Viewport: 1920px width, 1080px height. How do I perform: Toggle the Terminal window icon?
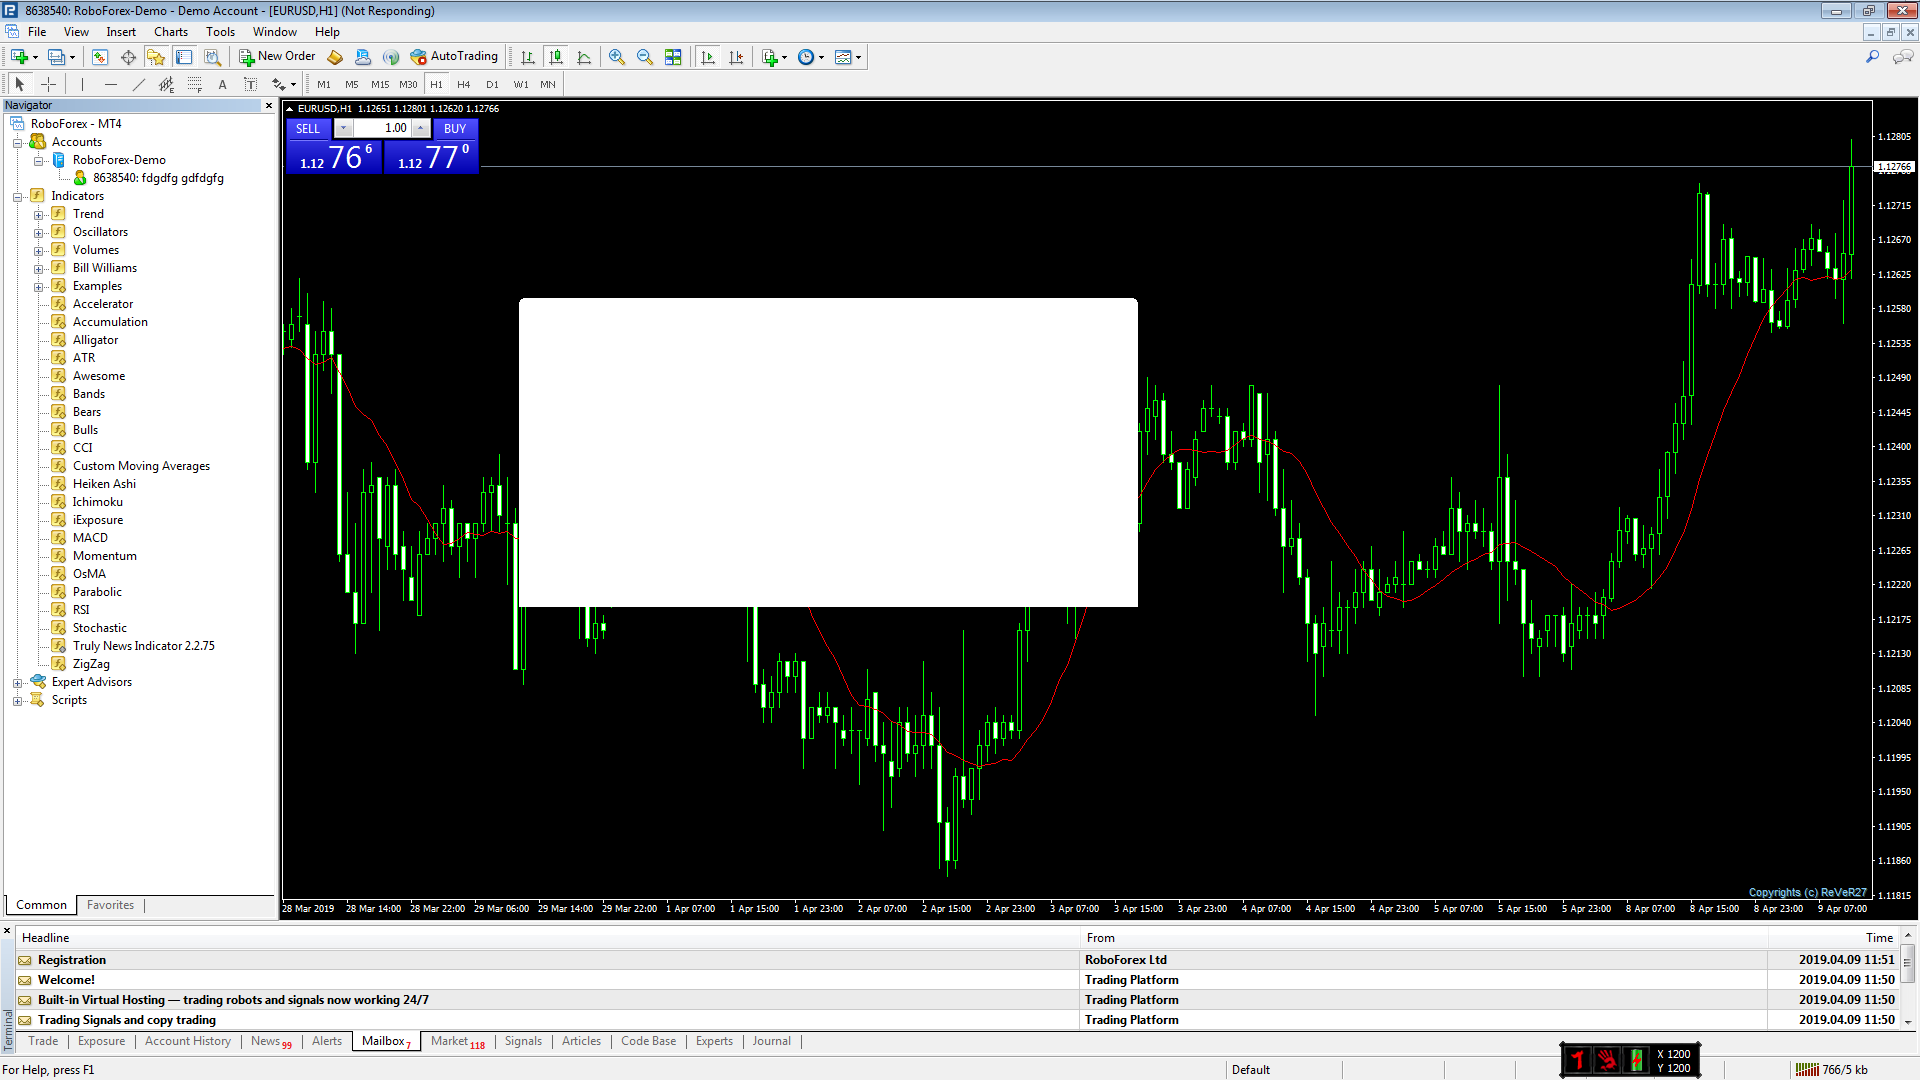pyautogui.click(x=183, y=57)
